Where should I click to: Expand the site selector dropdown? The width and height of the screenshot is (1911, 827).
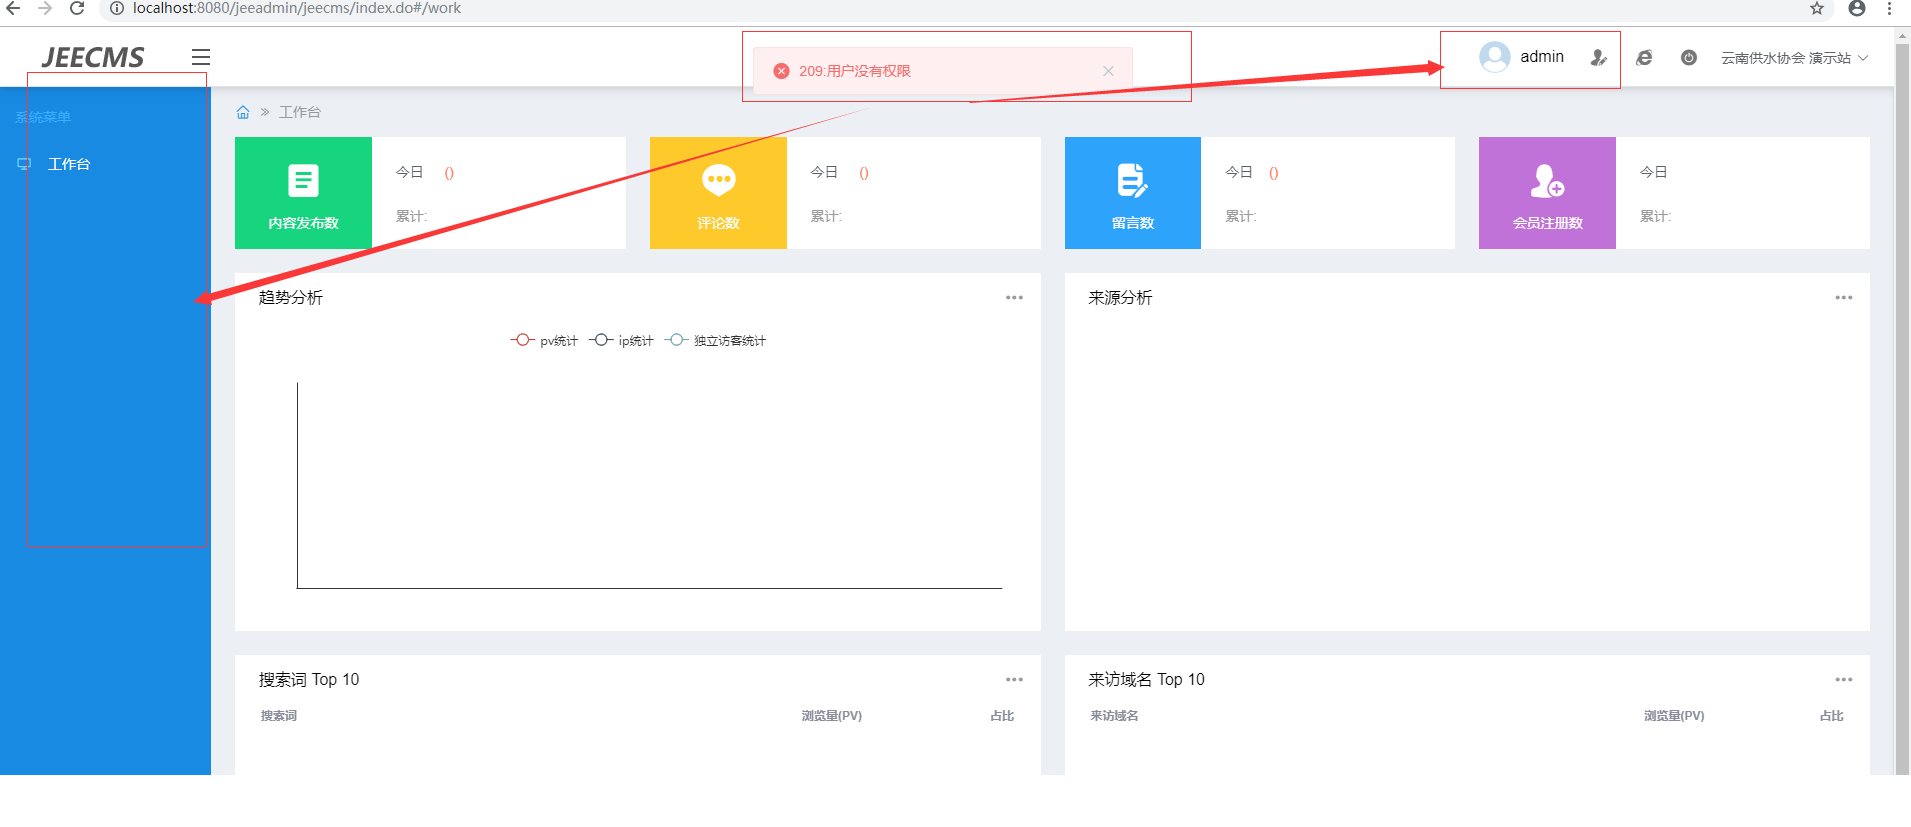coord(1794,58)
